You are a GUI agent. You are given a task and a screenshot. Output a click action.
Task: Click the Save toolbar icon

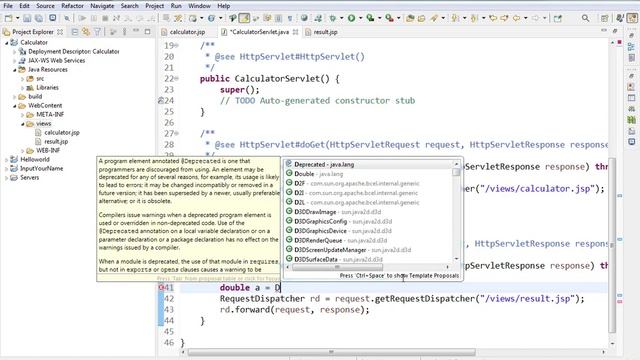click(27, 18)
